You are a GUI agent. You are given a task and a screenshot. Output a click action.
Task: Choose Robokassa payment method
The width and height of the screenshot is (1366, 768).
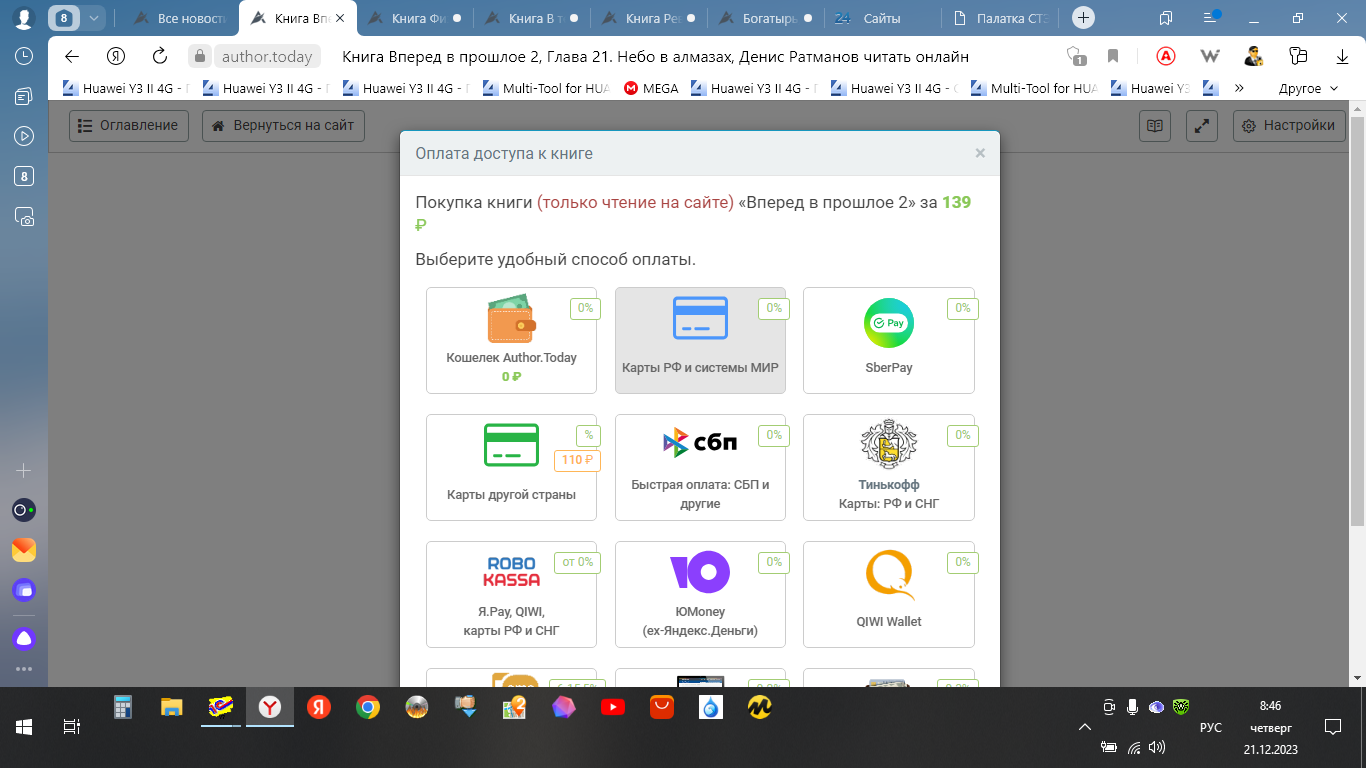click(x=511, y=594)
